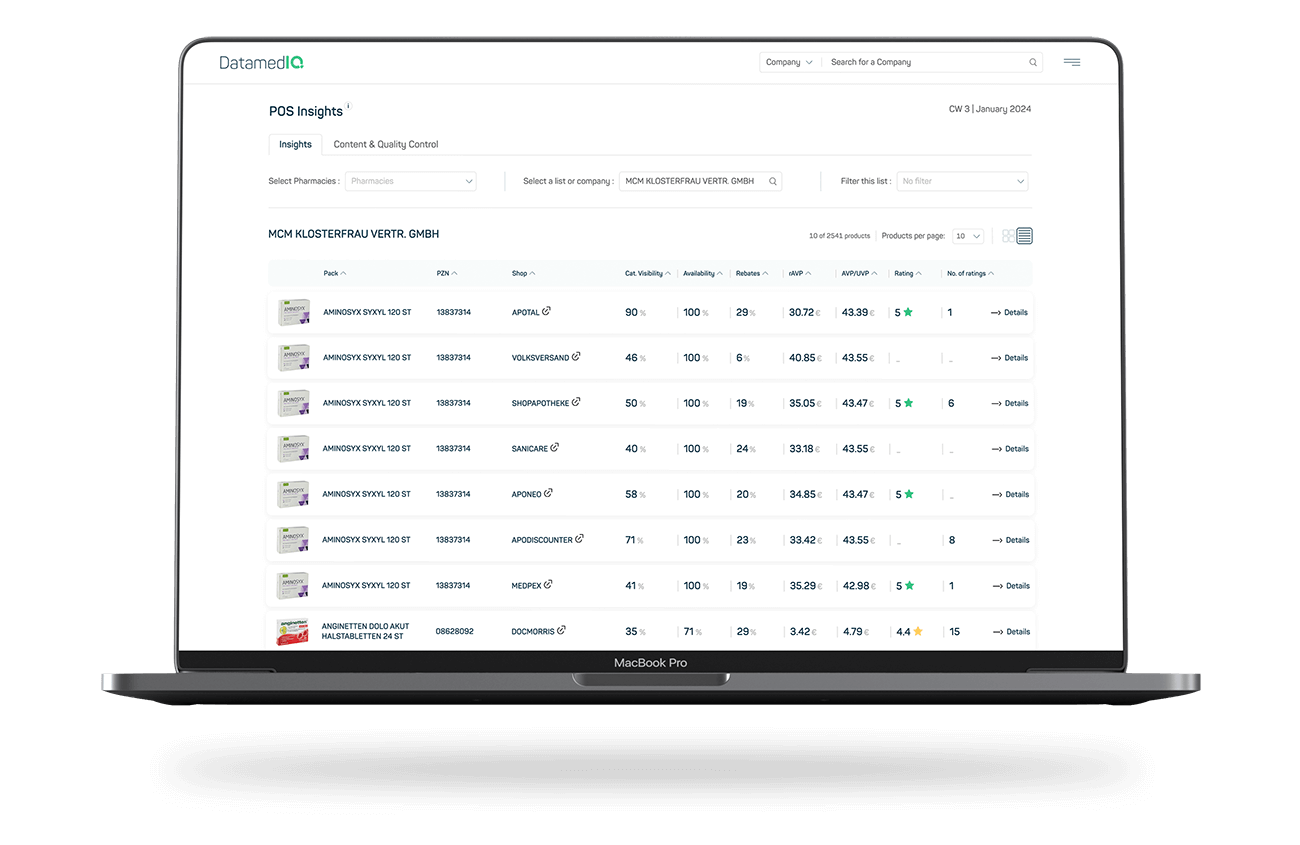Viewport: 1300px width, 845px height.
Task: Open VOLKSVERSAND shop external link icon
Action: [576, 357]
